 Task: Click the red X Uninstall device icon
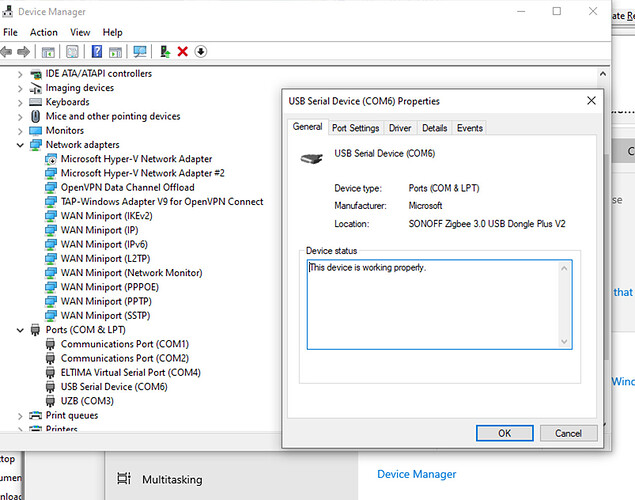click(x=182, y=51)
